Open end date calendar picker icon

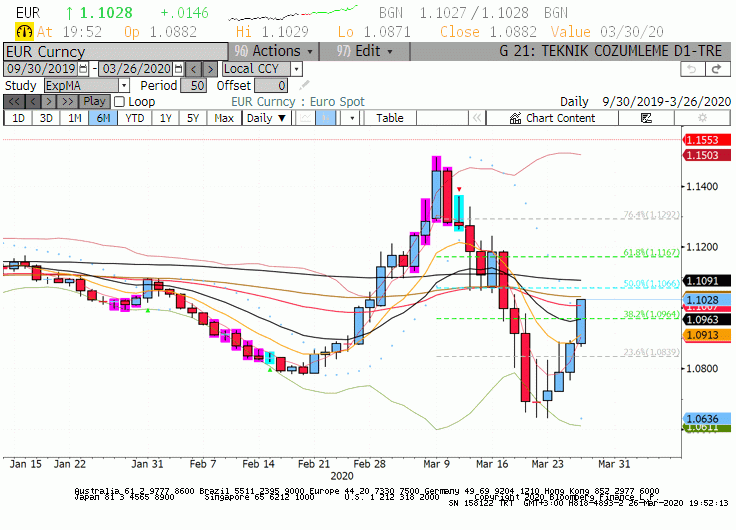(178, 69)
